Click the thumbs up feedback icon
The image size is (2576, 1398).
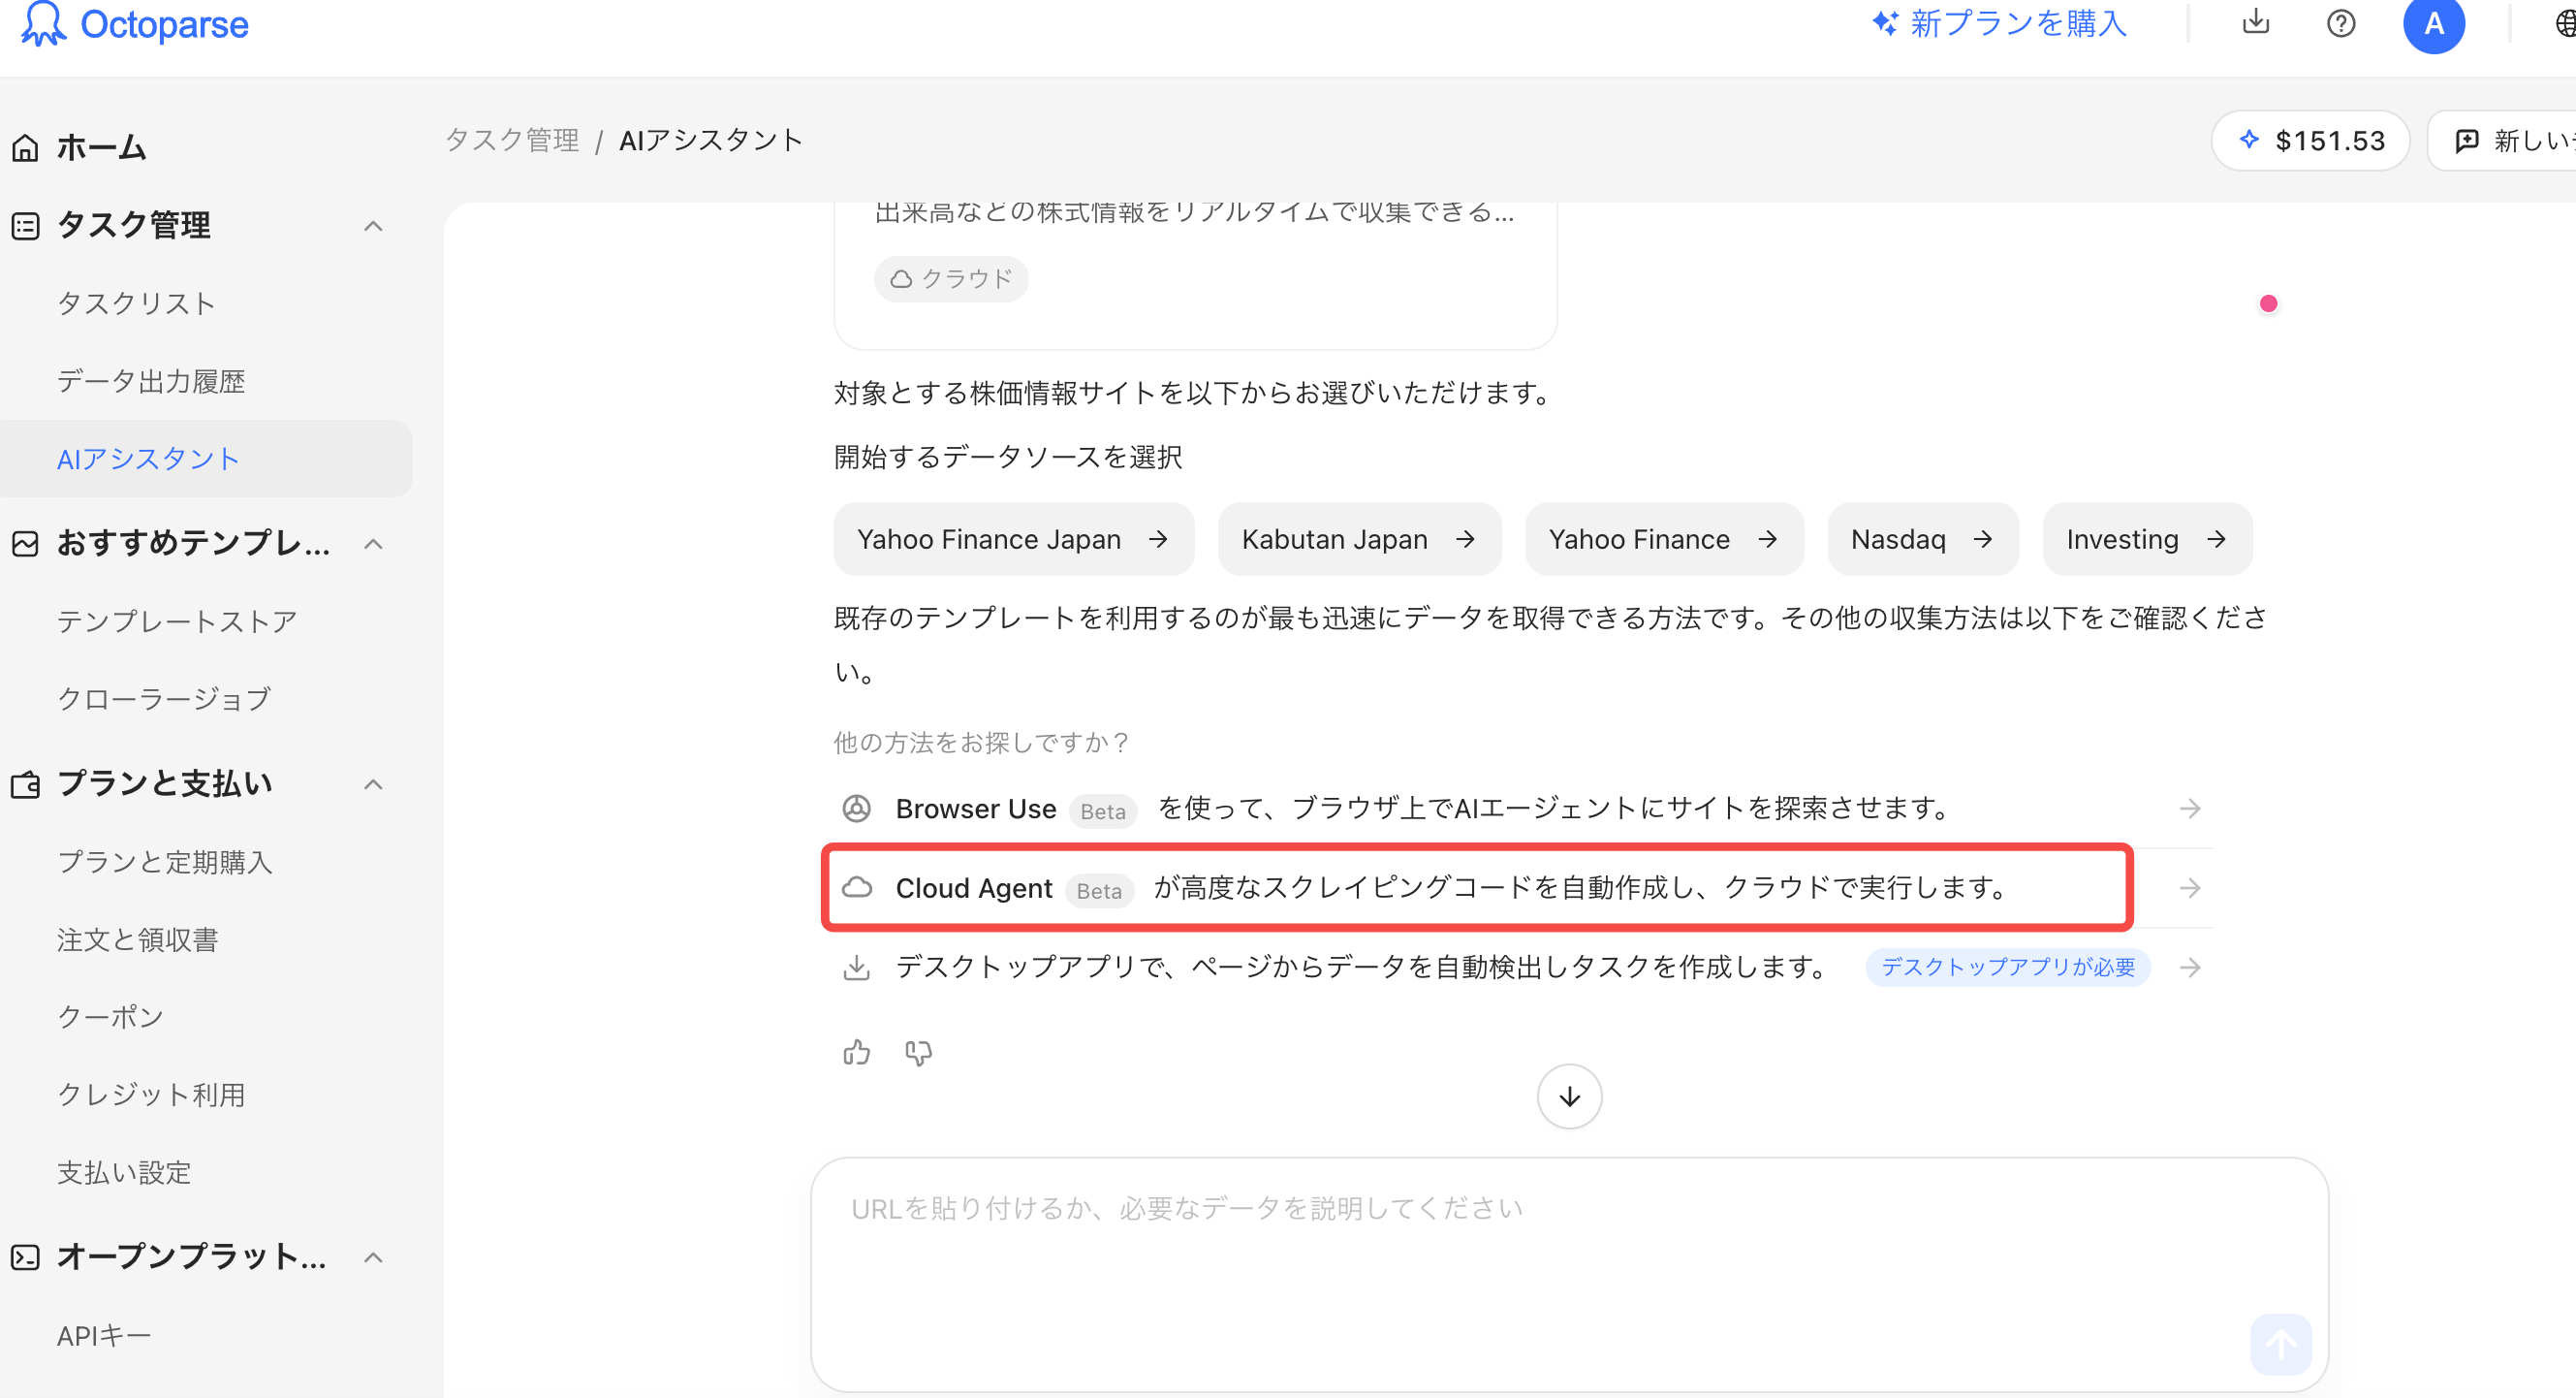click(857, 1052)
